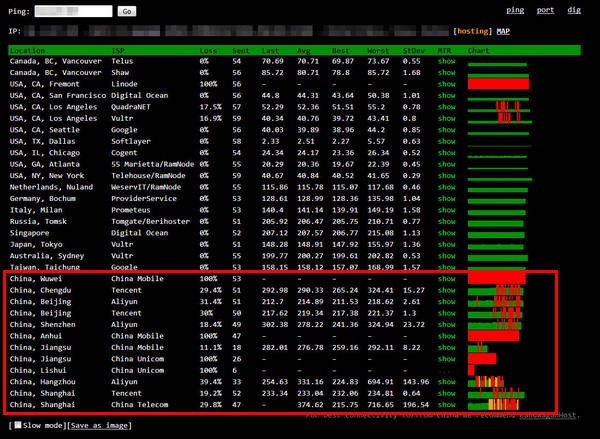Click the hosting link beside the IP
The height and width of the screenshot is (439, 600).
point(472,32)
